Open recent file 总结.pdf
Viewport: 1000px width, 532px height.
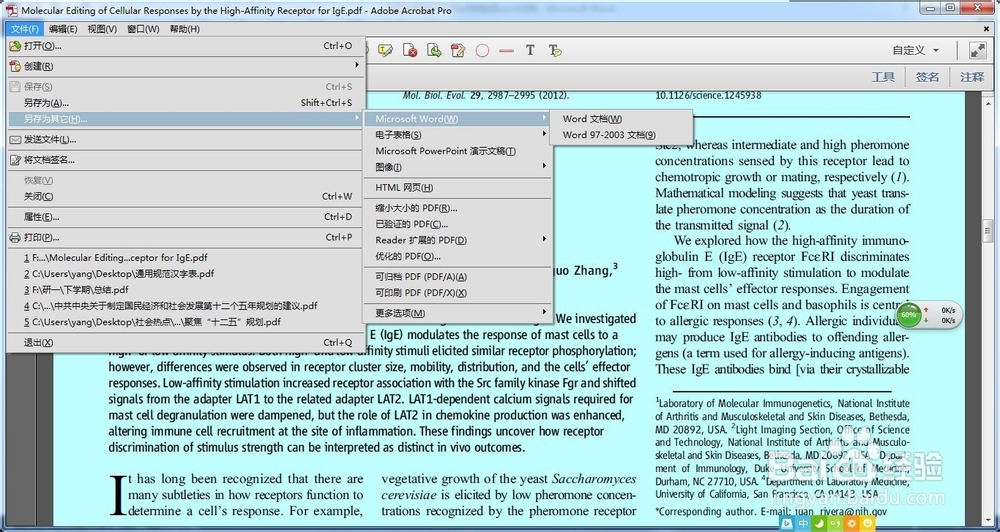185,290
